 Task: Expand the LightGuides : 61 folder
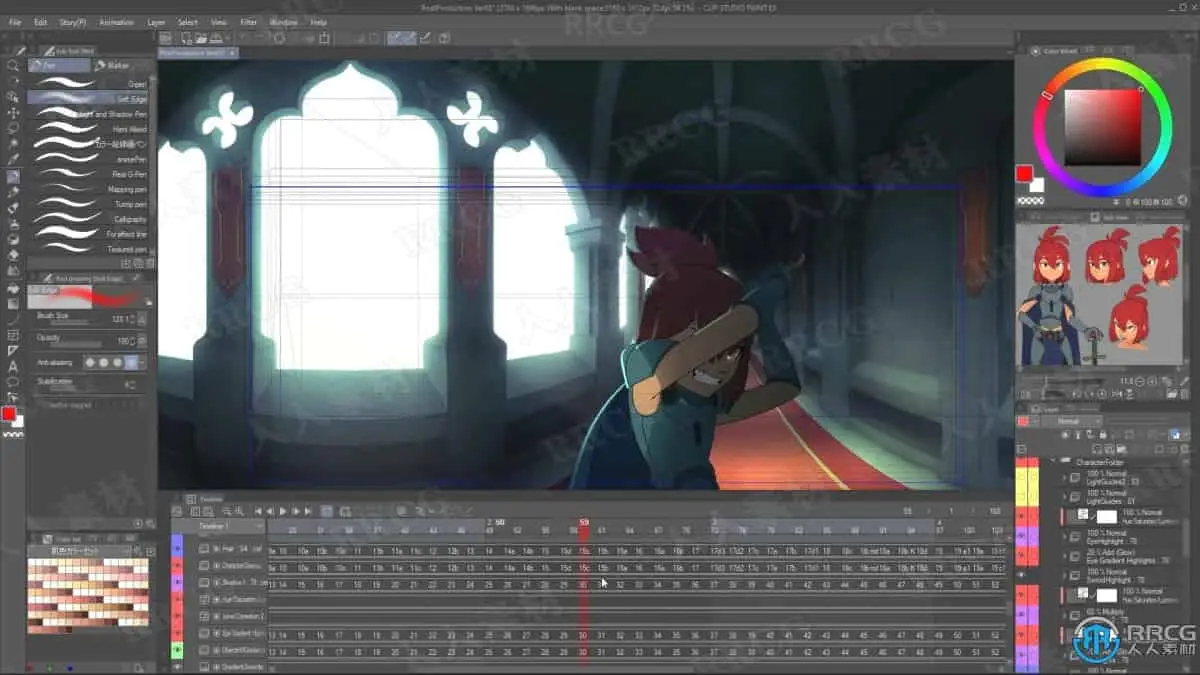click(x=1064, y=497)
